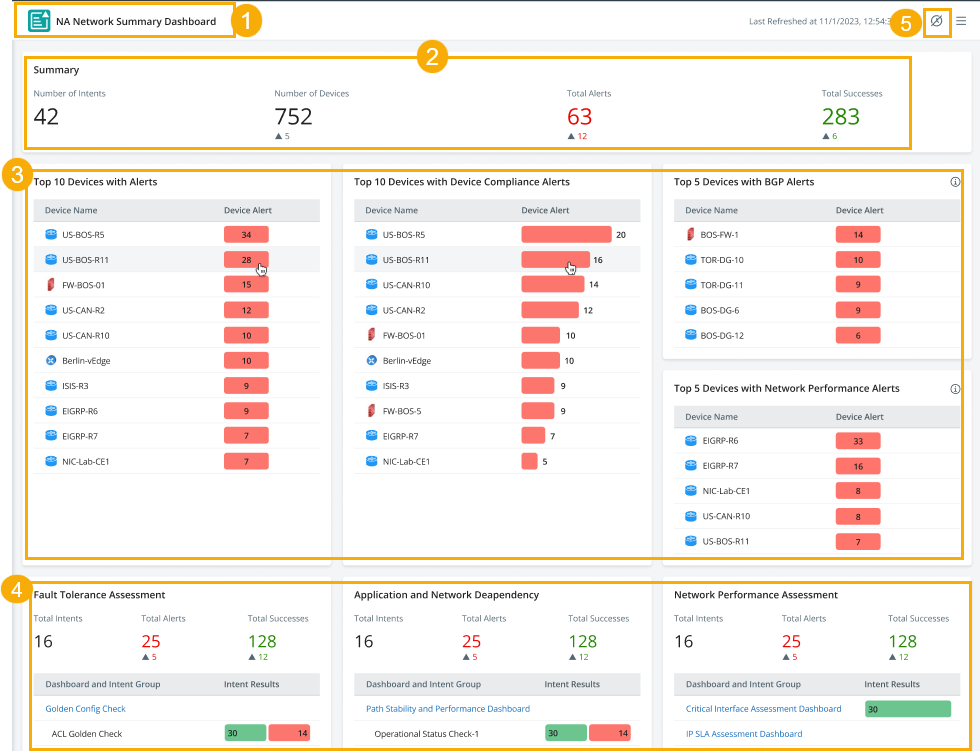Image resolution: width=980 pixels, height=751 pixels.
Task: Click the red 34 alert bar for US-BOS-R5
Action: coord(246,235)
